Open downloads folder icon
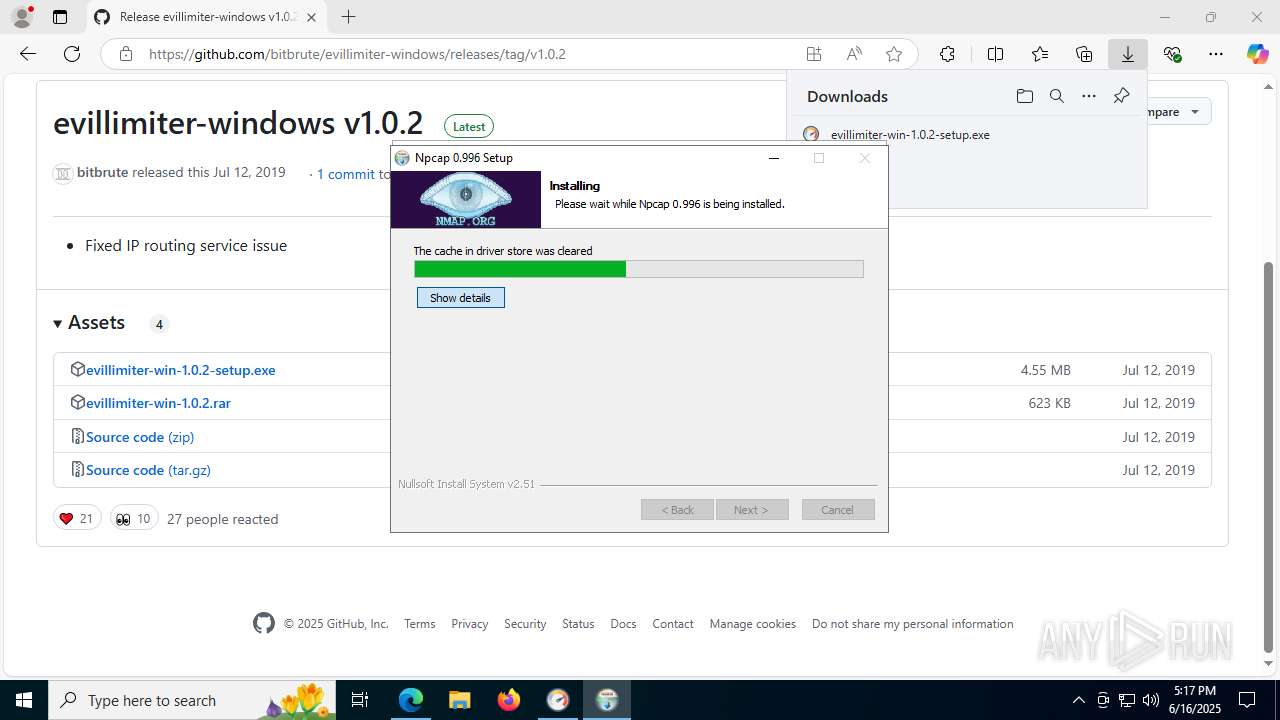1280x720 pixels. tap(1024, 96)
